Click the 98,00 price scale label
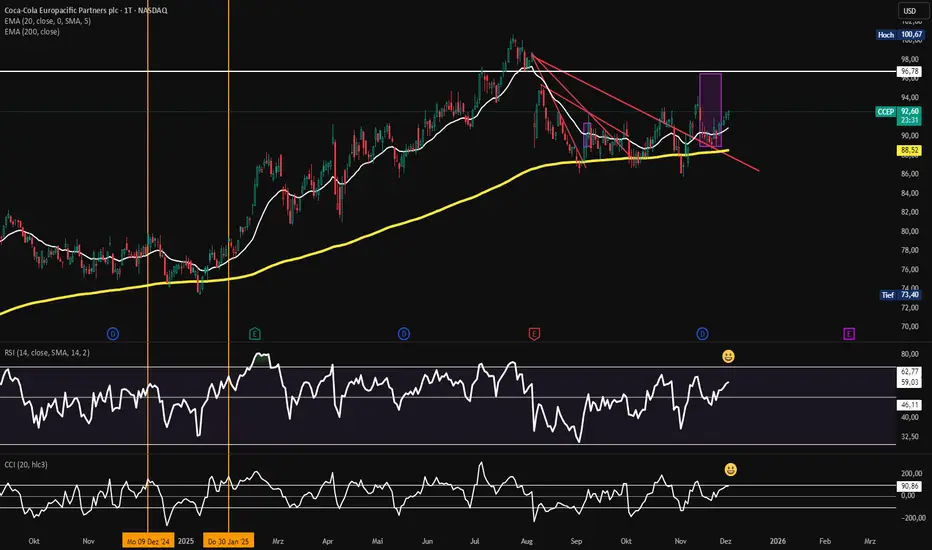Screen dimensions: 932x550 click(x=910, y=59)
